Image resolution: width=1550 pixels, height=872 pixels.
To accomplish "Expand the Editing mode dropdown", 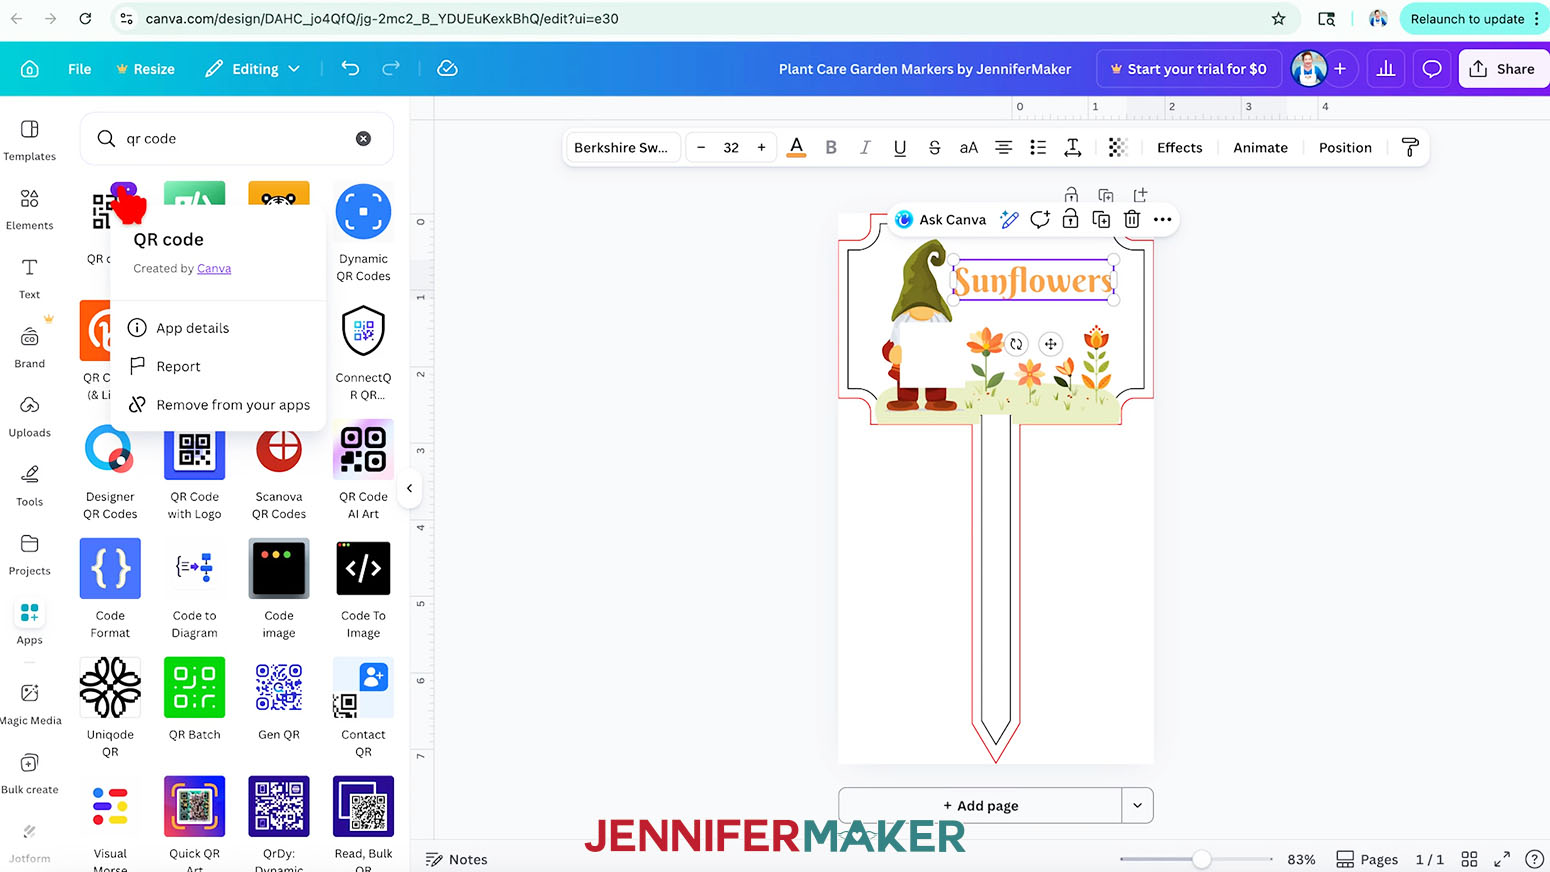I will click(252, 69).
